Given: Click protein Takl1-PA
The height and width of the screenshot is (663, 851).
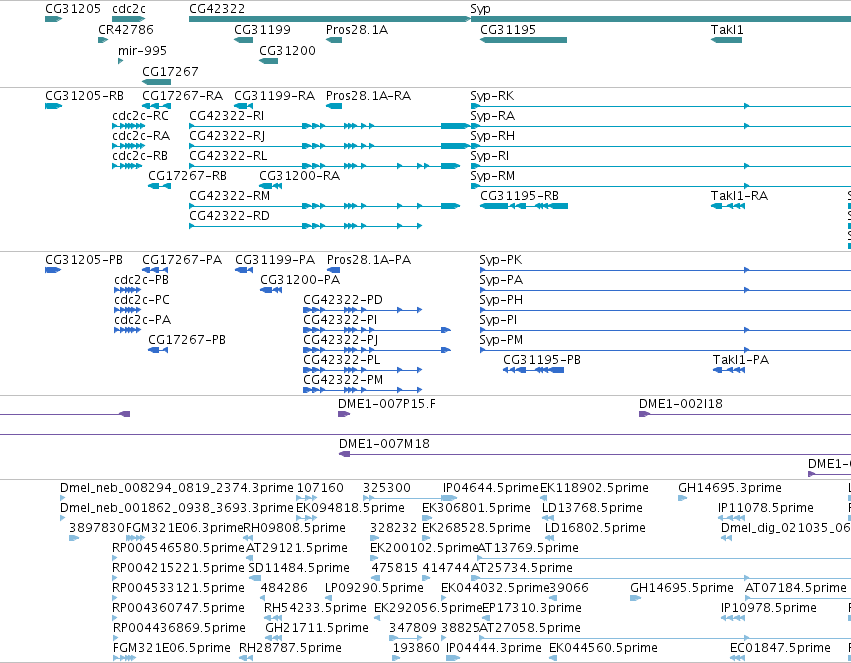Looking at the screenshot, I should click(x=741, y=360).
